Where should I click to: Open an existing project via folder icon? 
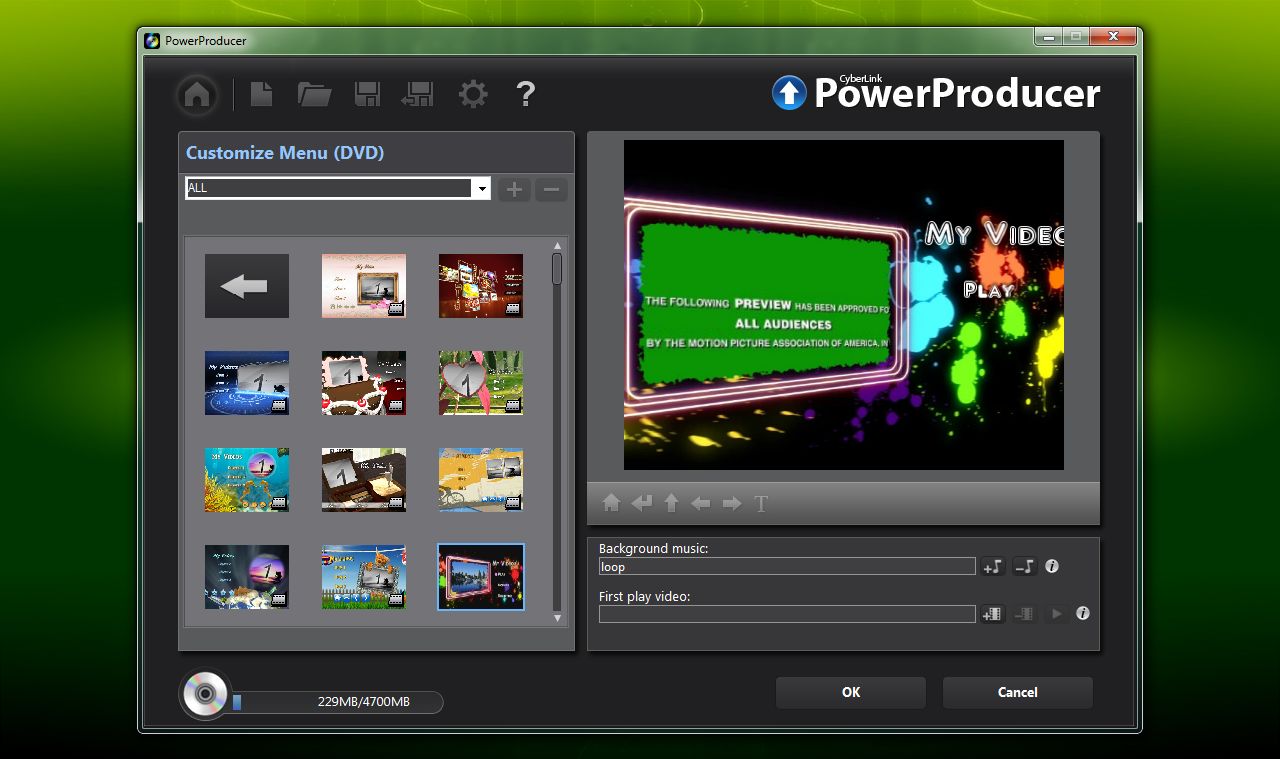[315, 94]
